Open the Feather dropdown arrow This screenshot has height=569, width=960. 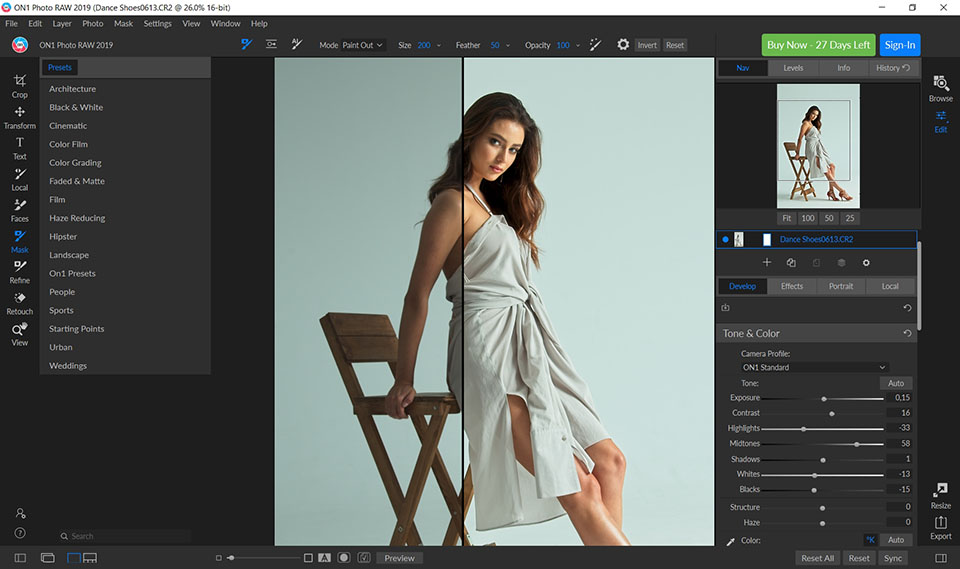click(508, 45)
